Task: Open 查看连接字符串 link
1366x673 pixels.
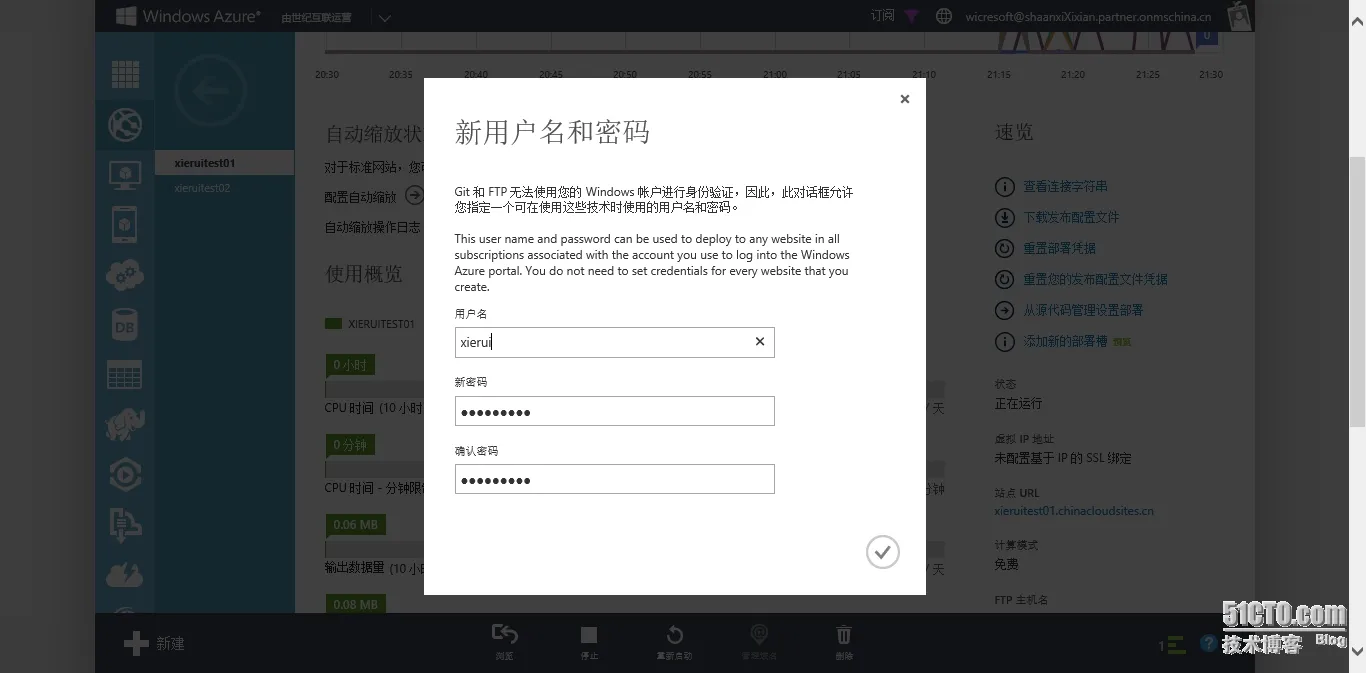Action: click(x=1065, y=186)
